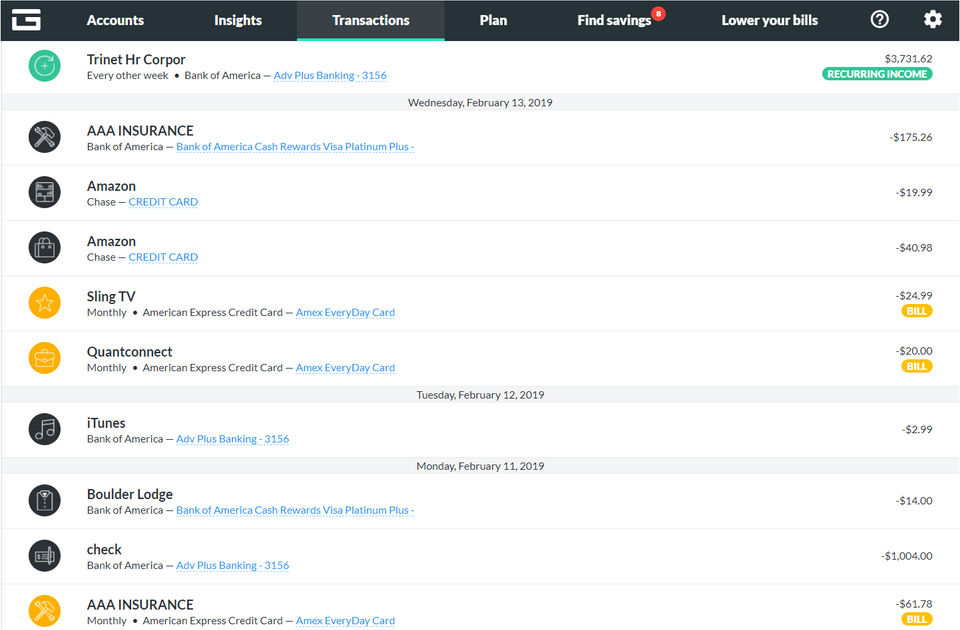Open Amex EveryDay Card link under AAA INSURANCE -$61.78
Viewport: 960px width, 630px height.
coord(345,621)
